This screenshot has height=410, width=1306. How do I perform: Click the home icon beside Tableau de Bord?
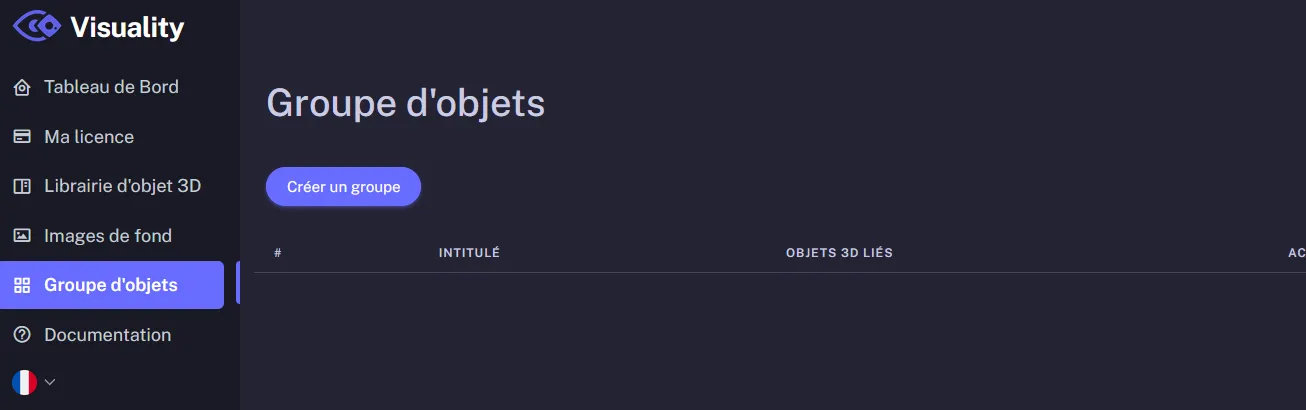coord(22,88)
